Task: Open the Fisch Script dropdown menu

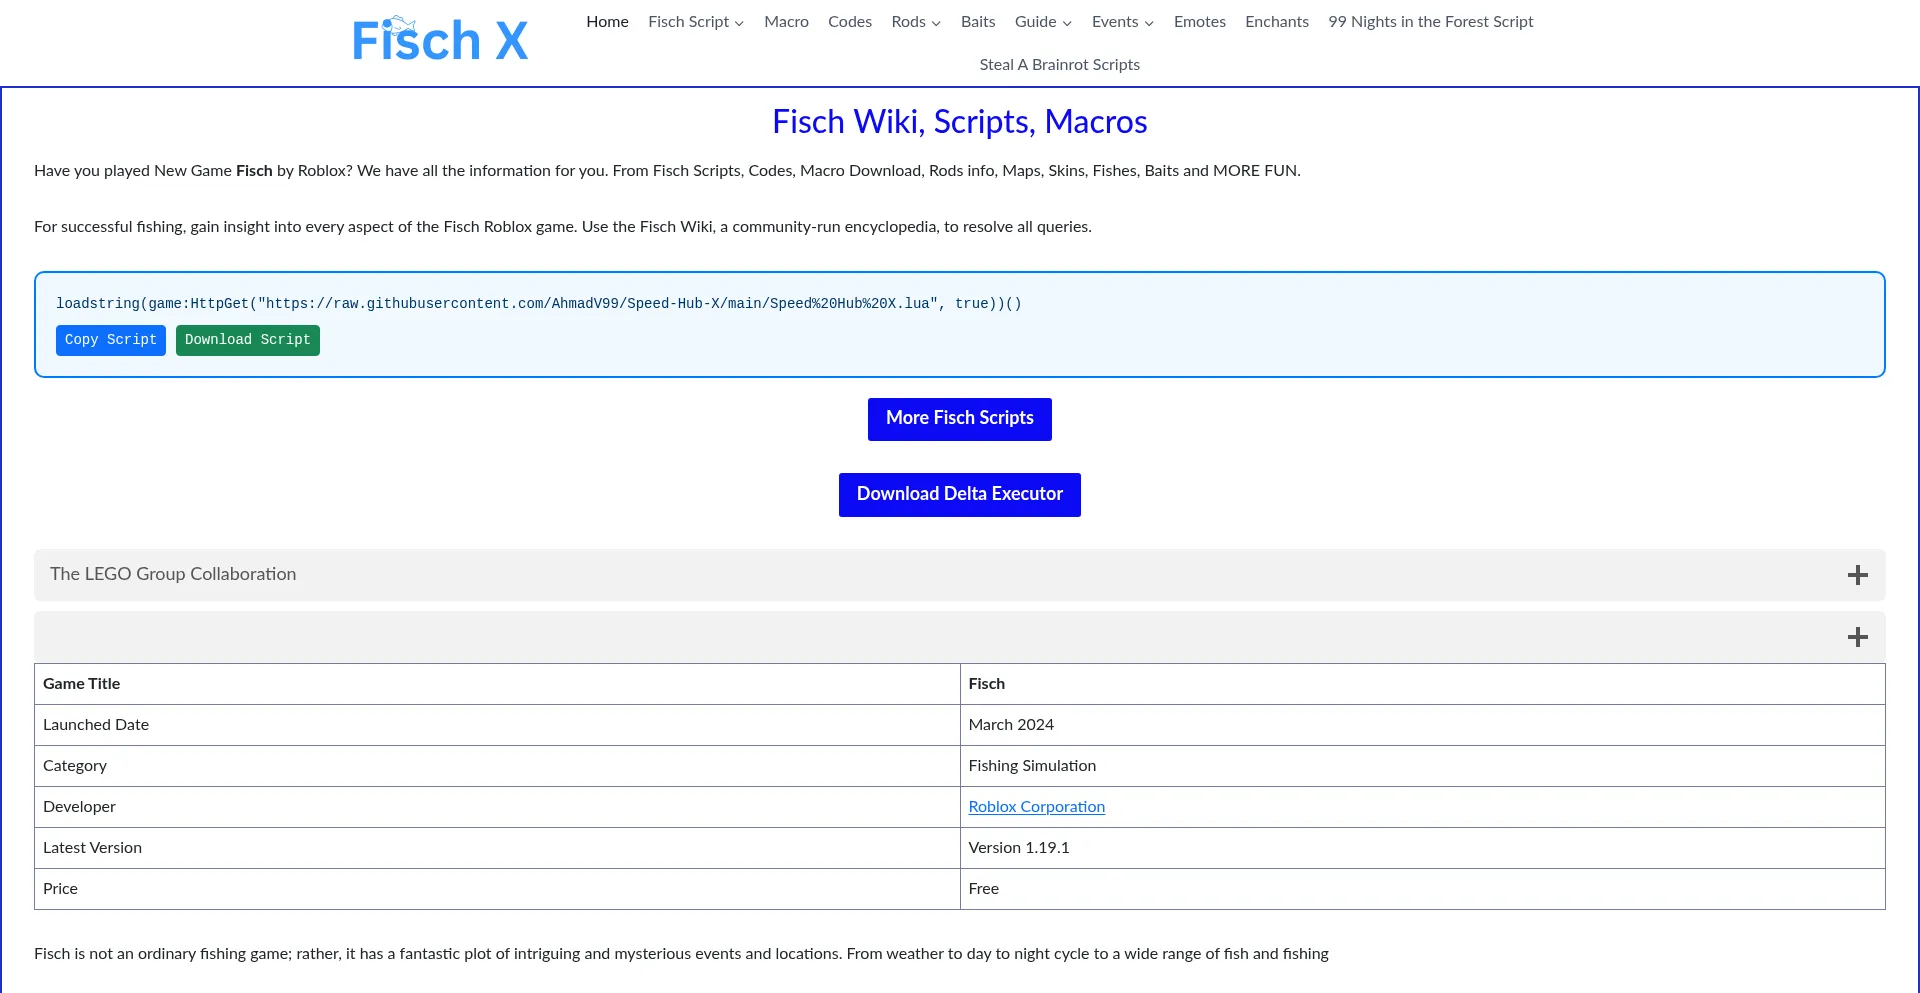Action: coord(695,22)
